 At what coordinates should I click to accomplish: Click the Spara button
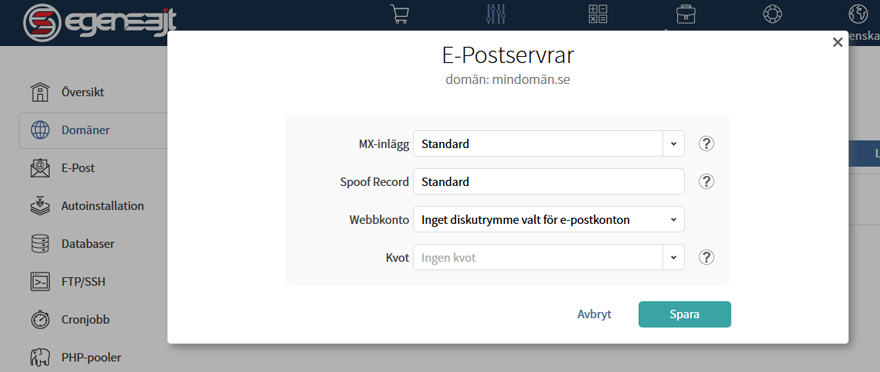(685, 314)
